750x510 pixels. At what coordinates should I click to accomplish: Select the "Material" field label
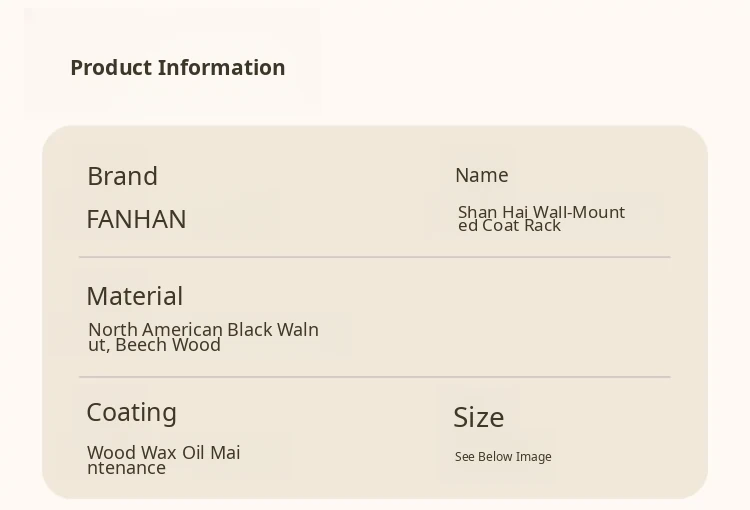[134, 296]
